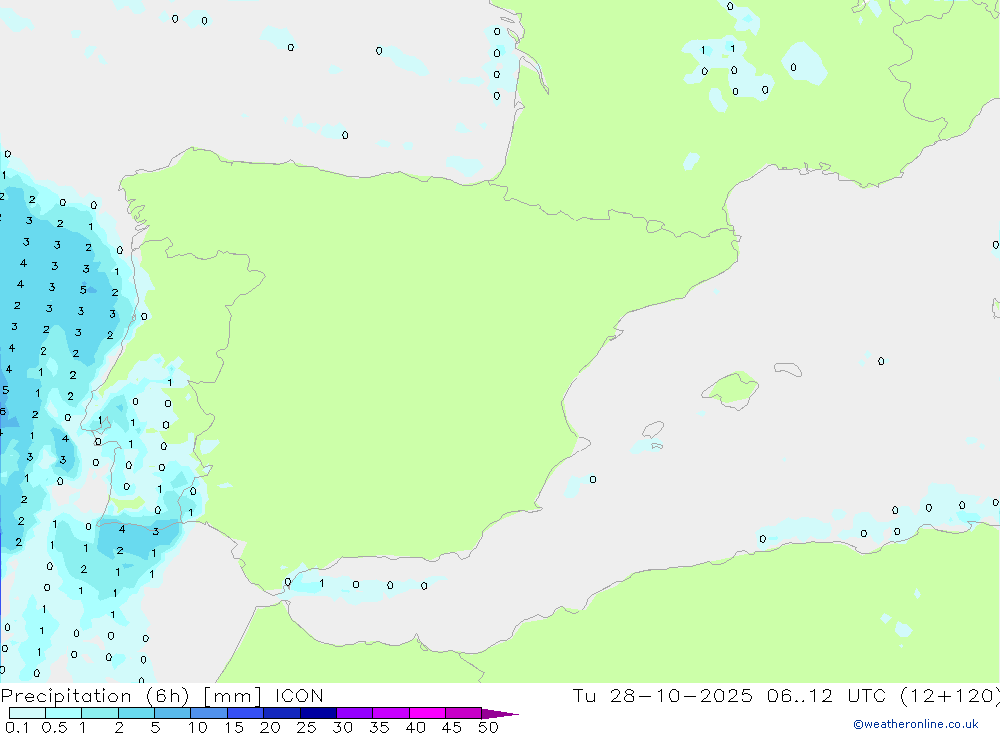Click the (12+120) forecast offset text
Screen dimensions: 1000x733
950,695
